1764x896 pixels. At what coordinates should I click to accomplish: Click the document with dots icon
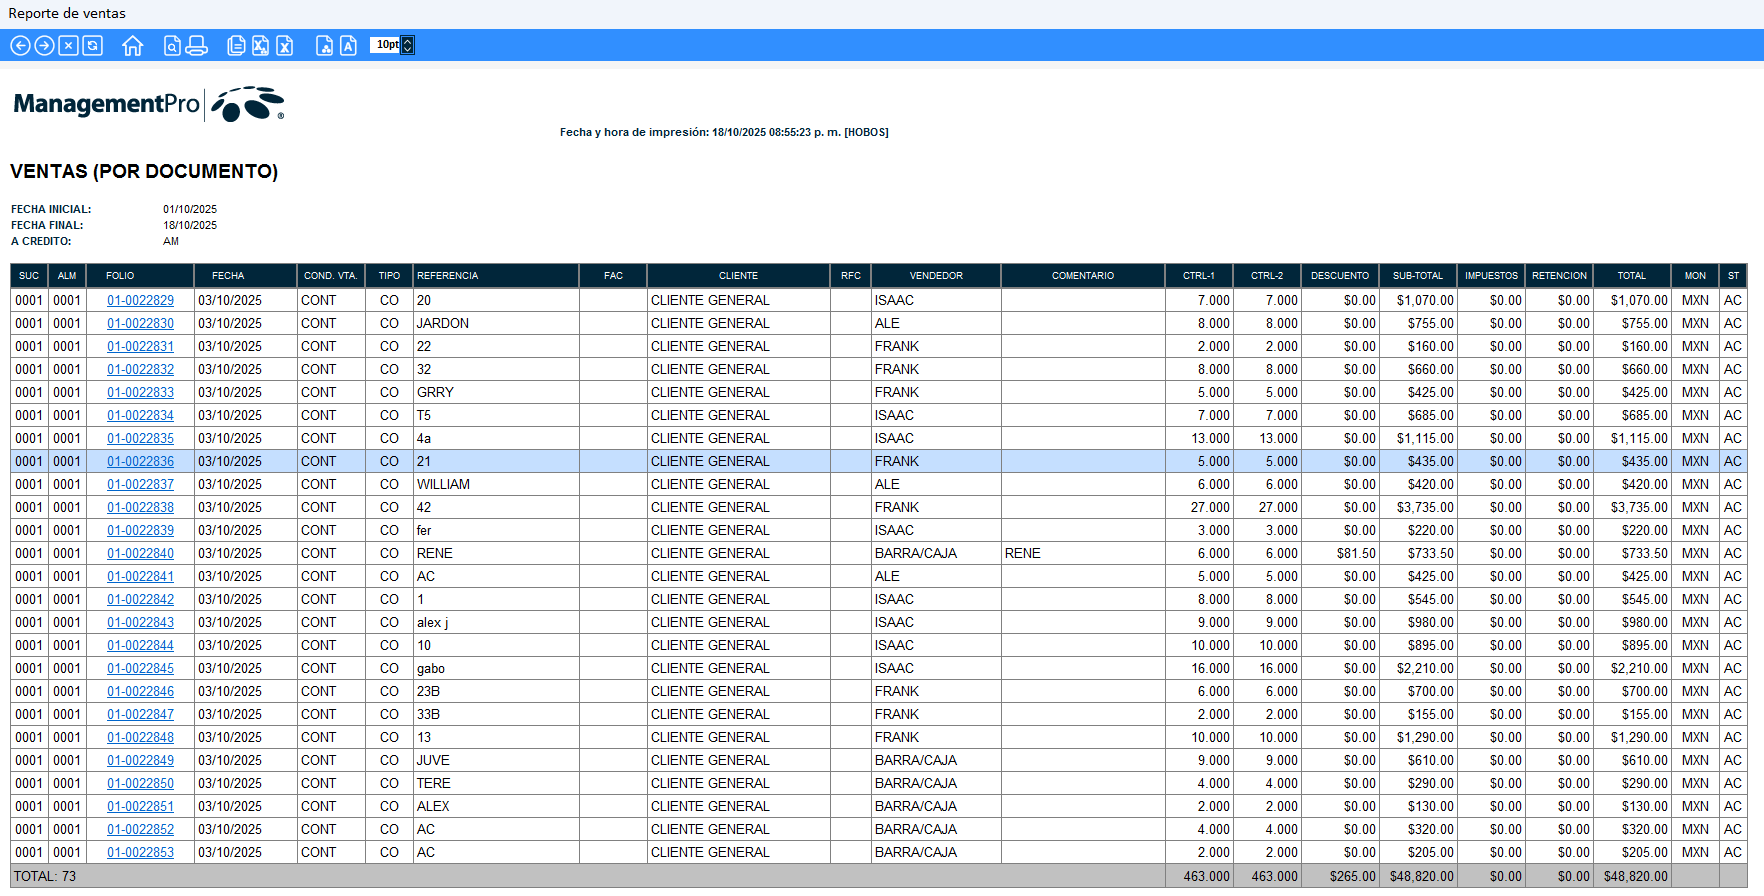(324, 45)
